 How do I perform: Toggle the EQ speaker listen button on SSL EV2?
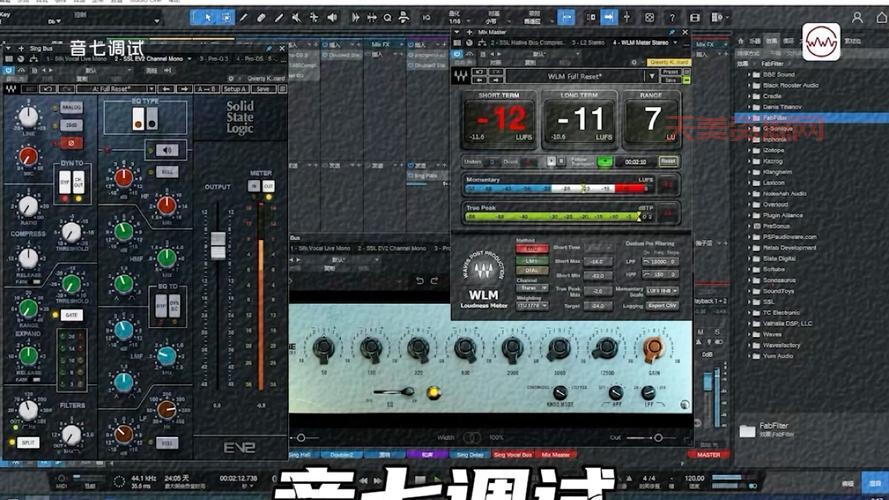click(x=167, y=150)
